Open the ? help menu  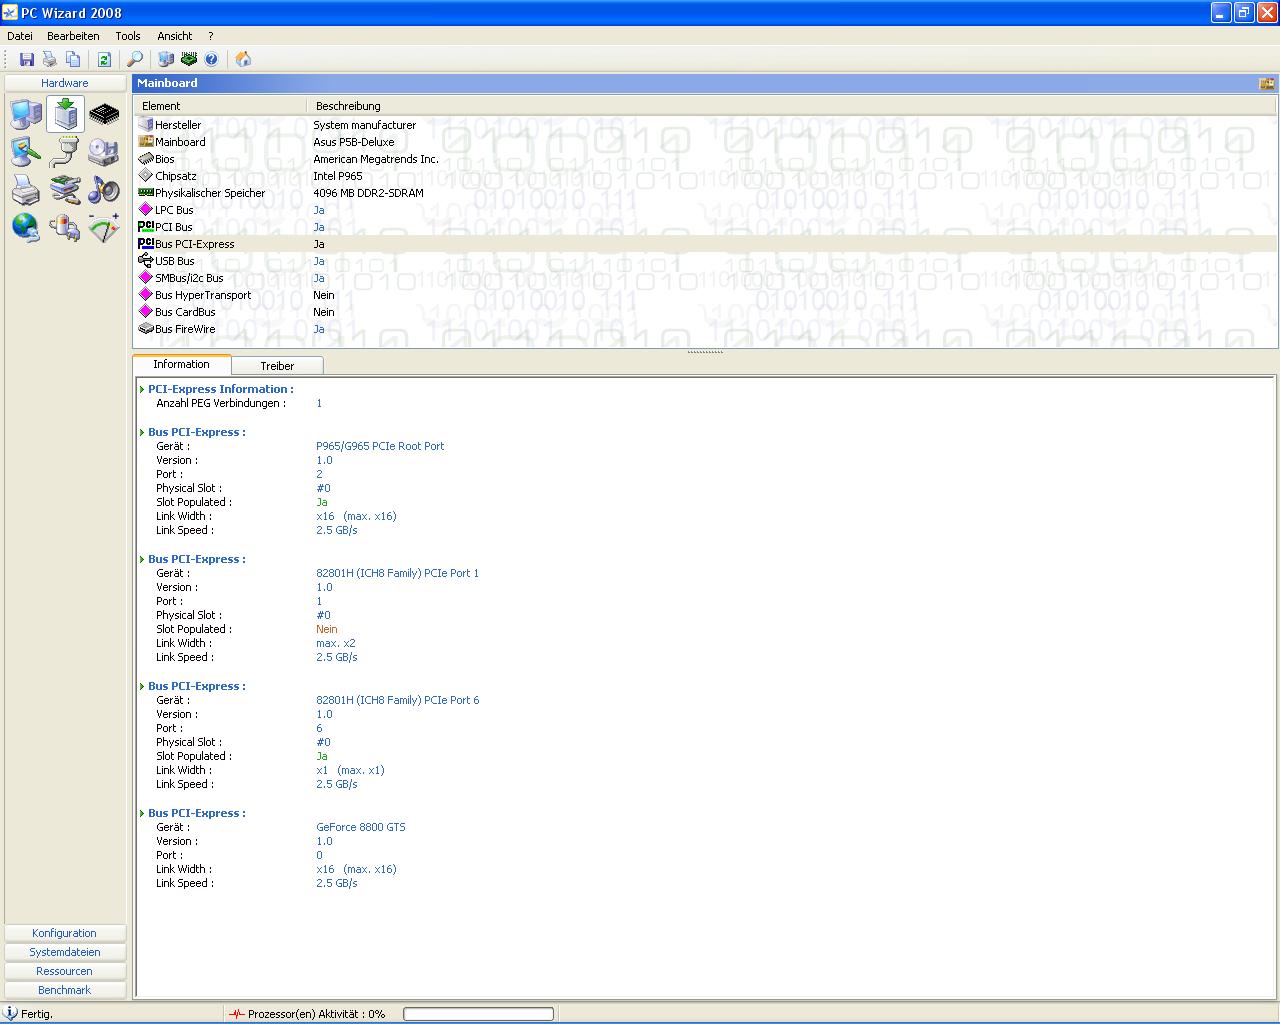(x=210, y=36)
